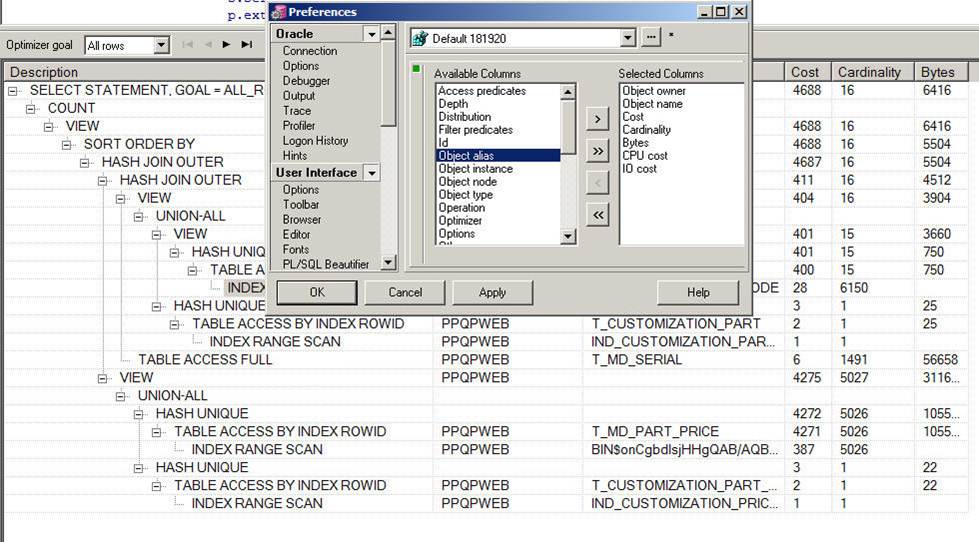Viewport: 979px width, 542px height.
Task: Open the Optimizer goal All rows dropdown
Action: coord(162,45)
